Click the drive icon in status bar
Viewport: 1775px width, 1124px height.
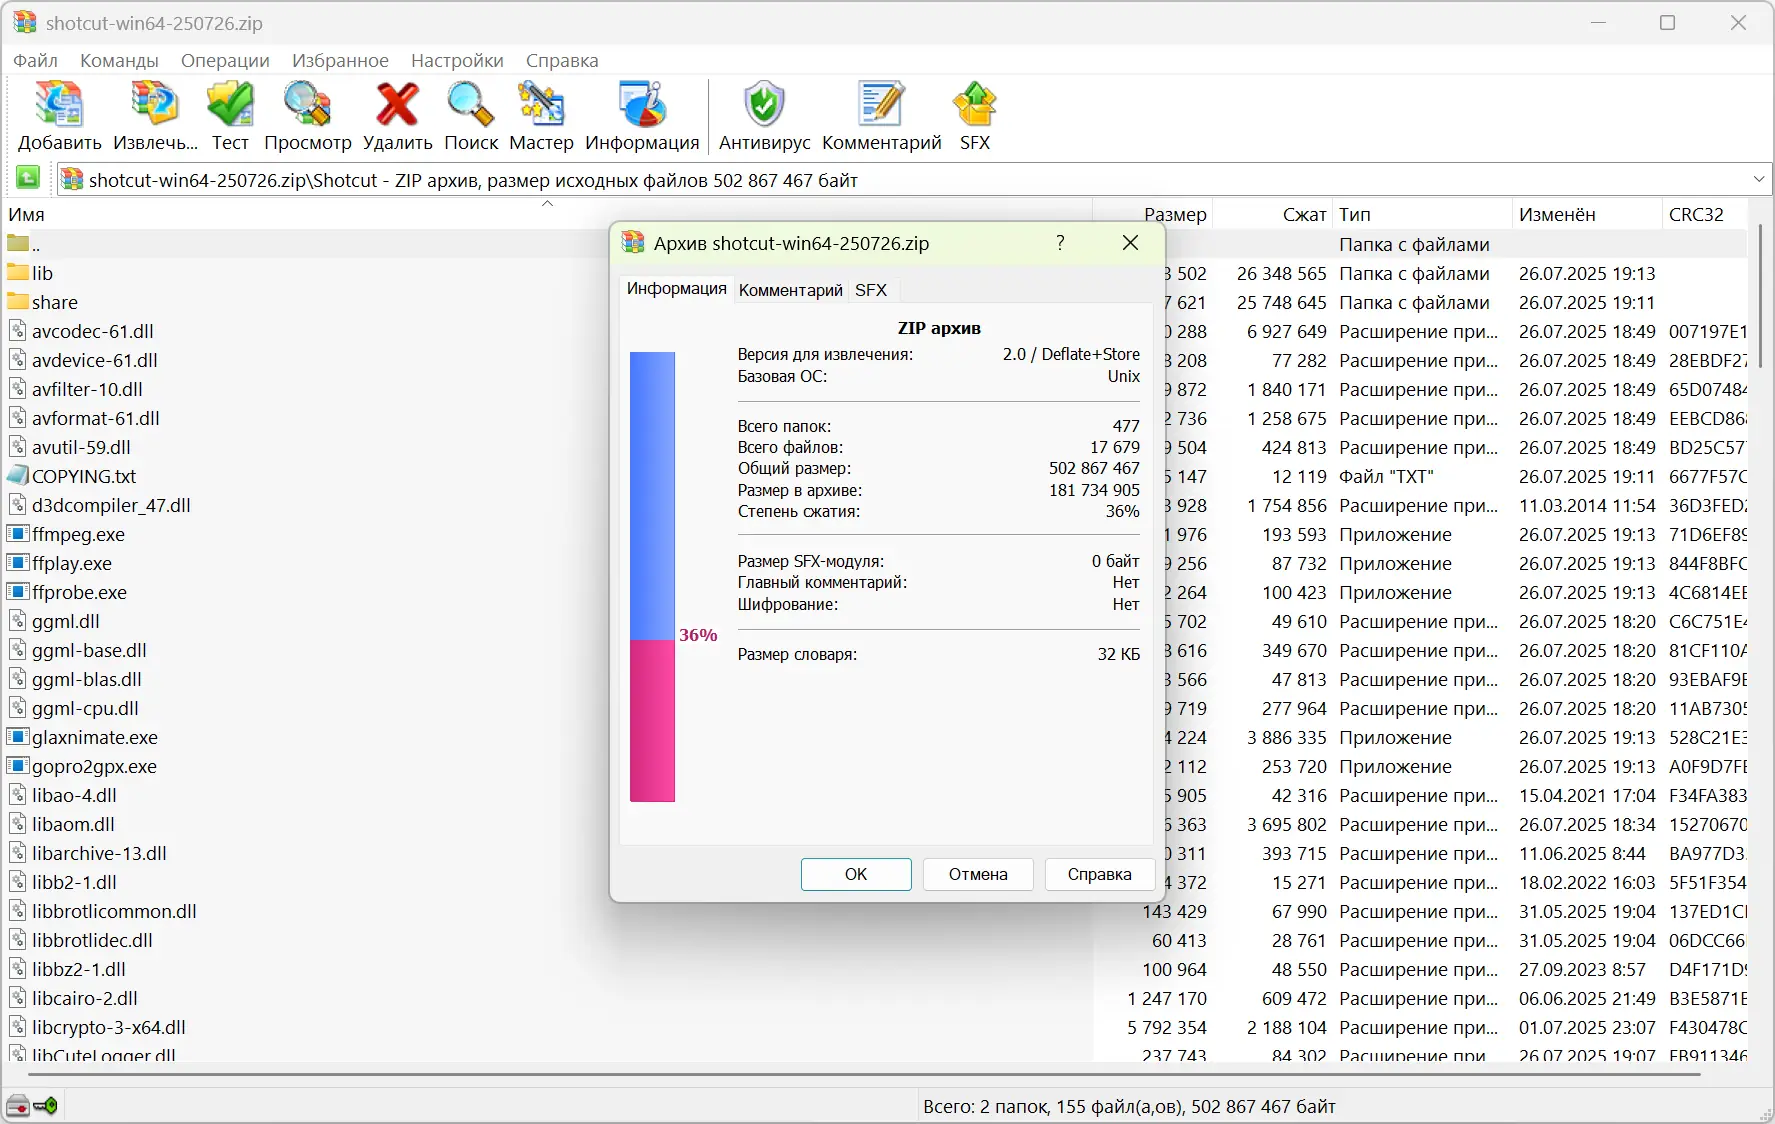(18, 1106)
